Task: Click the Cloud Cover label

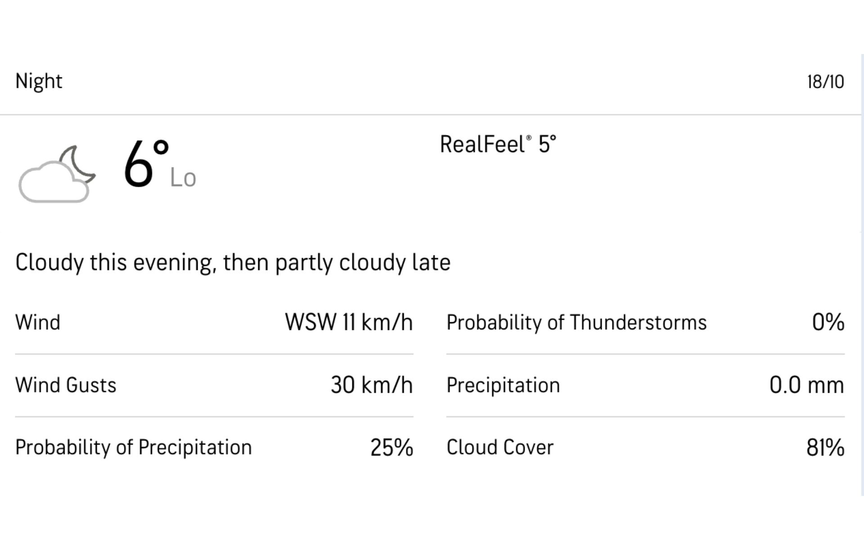Action: [500, 447]
